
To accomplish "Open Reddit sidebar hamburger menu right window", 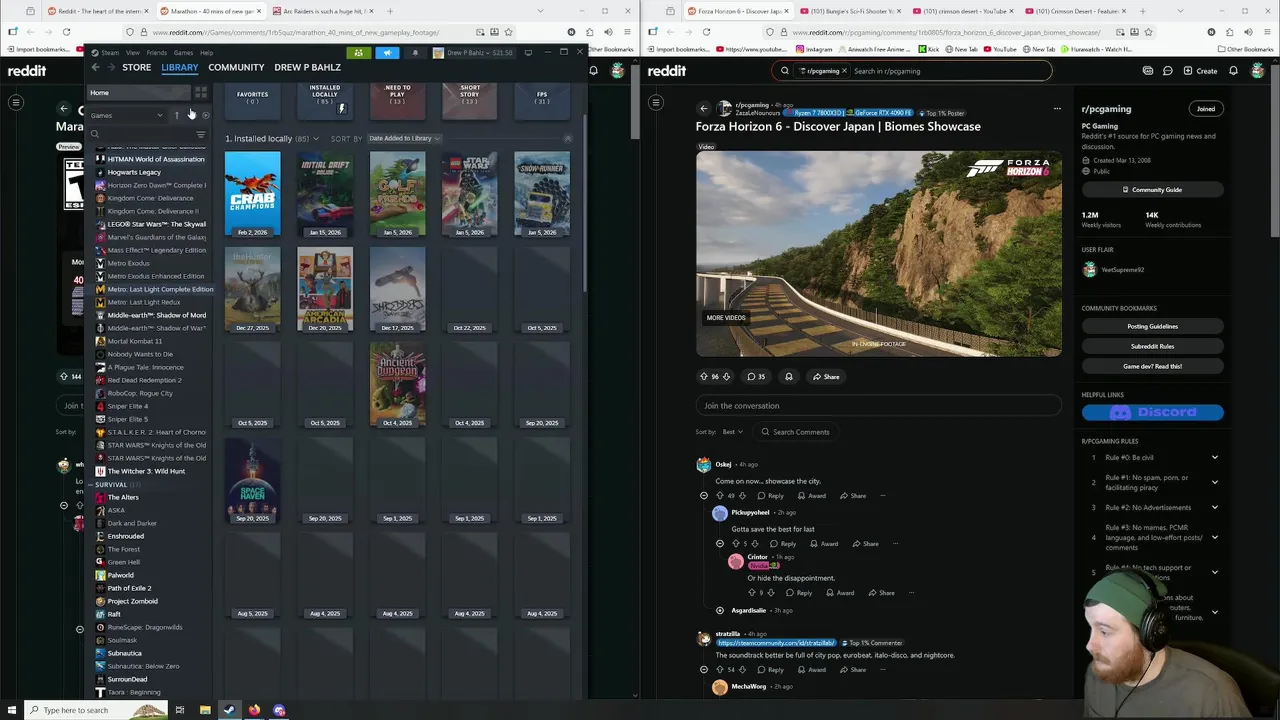I will click(x=656, y=102).
